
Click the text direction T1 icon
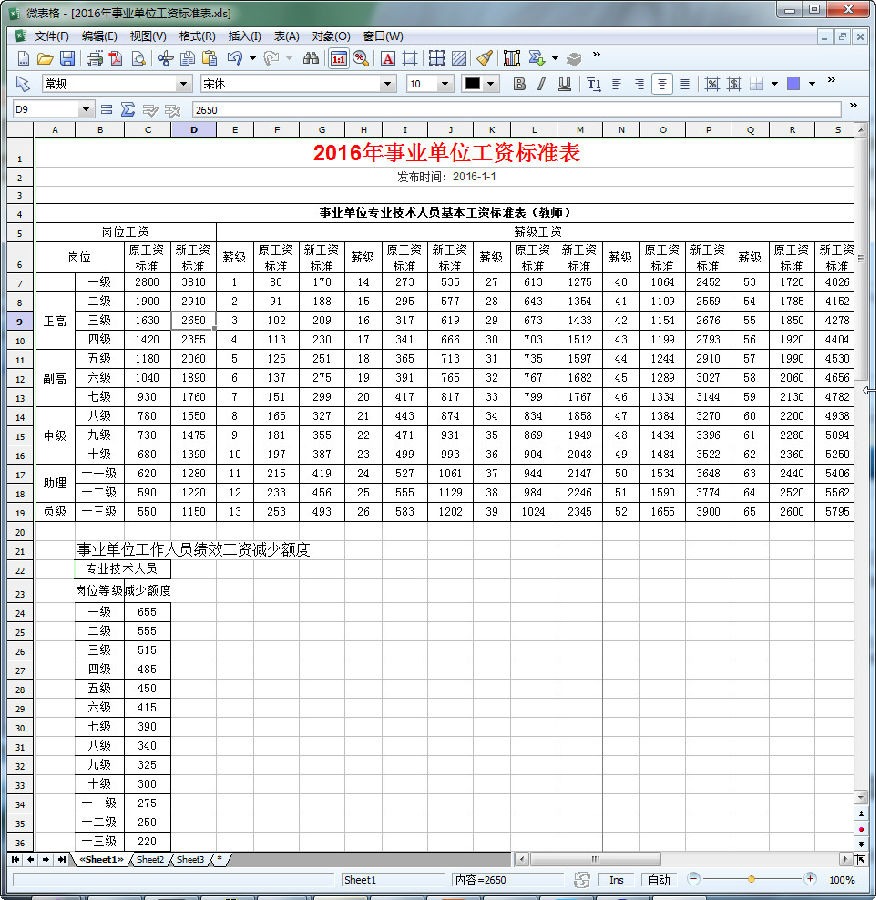coord(594,84)
